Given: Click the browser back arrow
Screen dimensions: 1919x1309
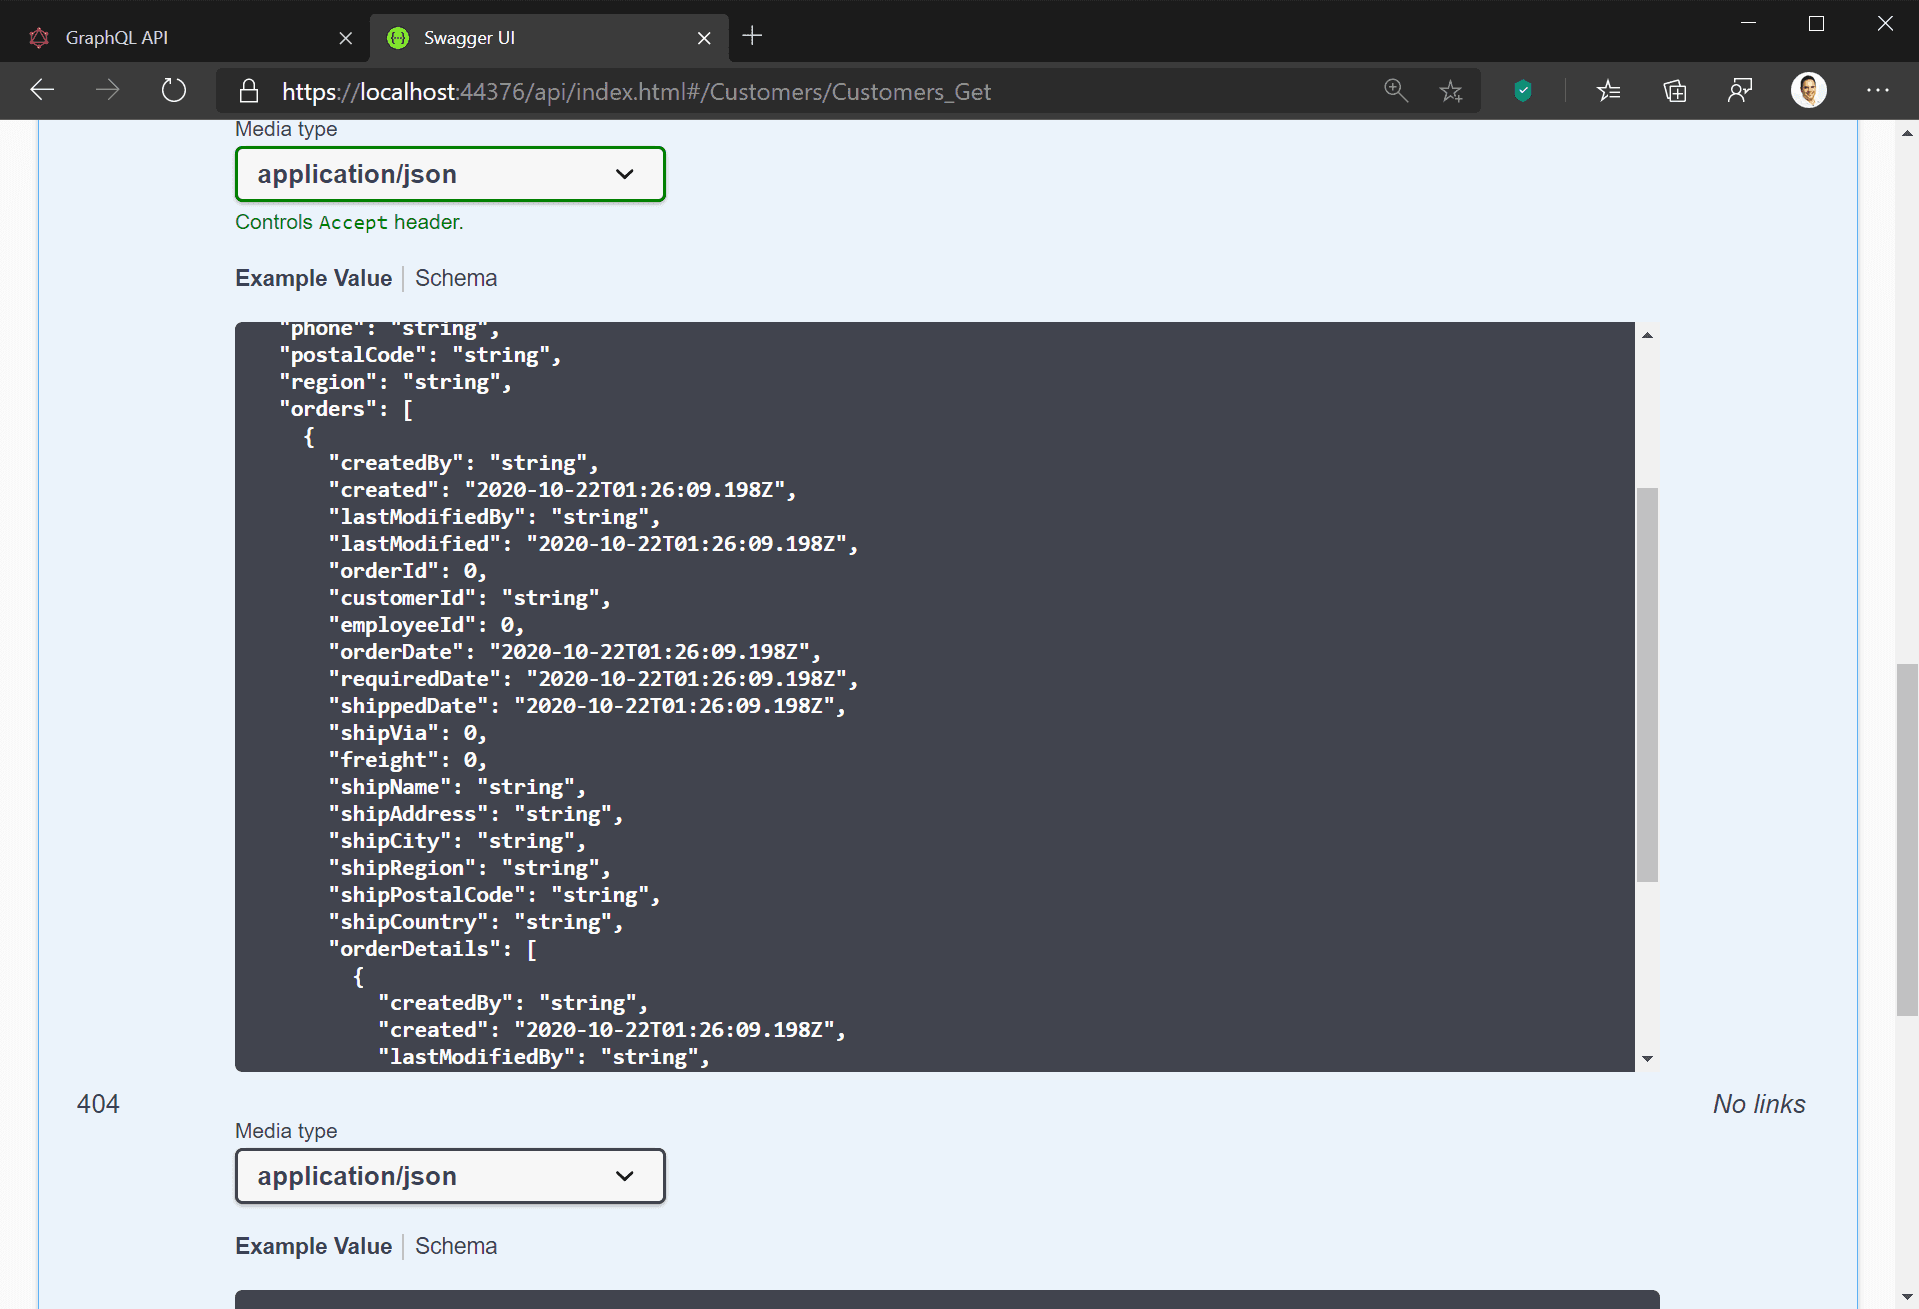Looking at the screenshot, I should pyautogui.click(x=42, y=91).
